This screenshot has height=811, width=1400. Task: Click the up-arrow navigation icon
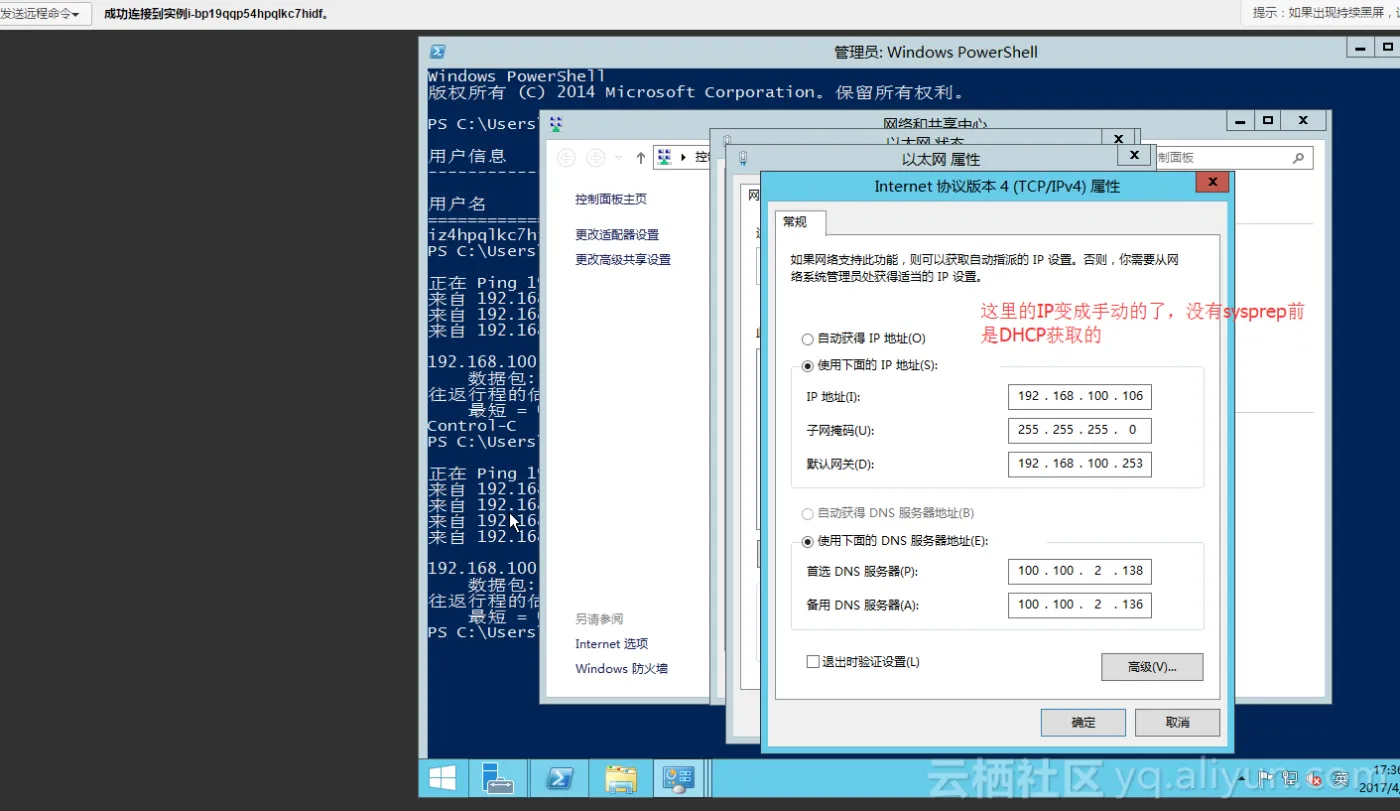click(640, 158)
